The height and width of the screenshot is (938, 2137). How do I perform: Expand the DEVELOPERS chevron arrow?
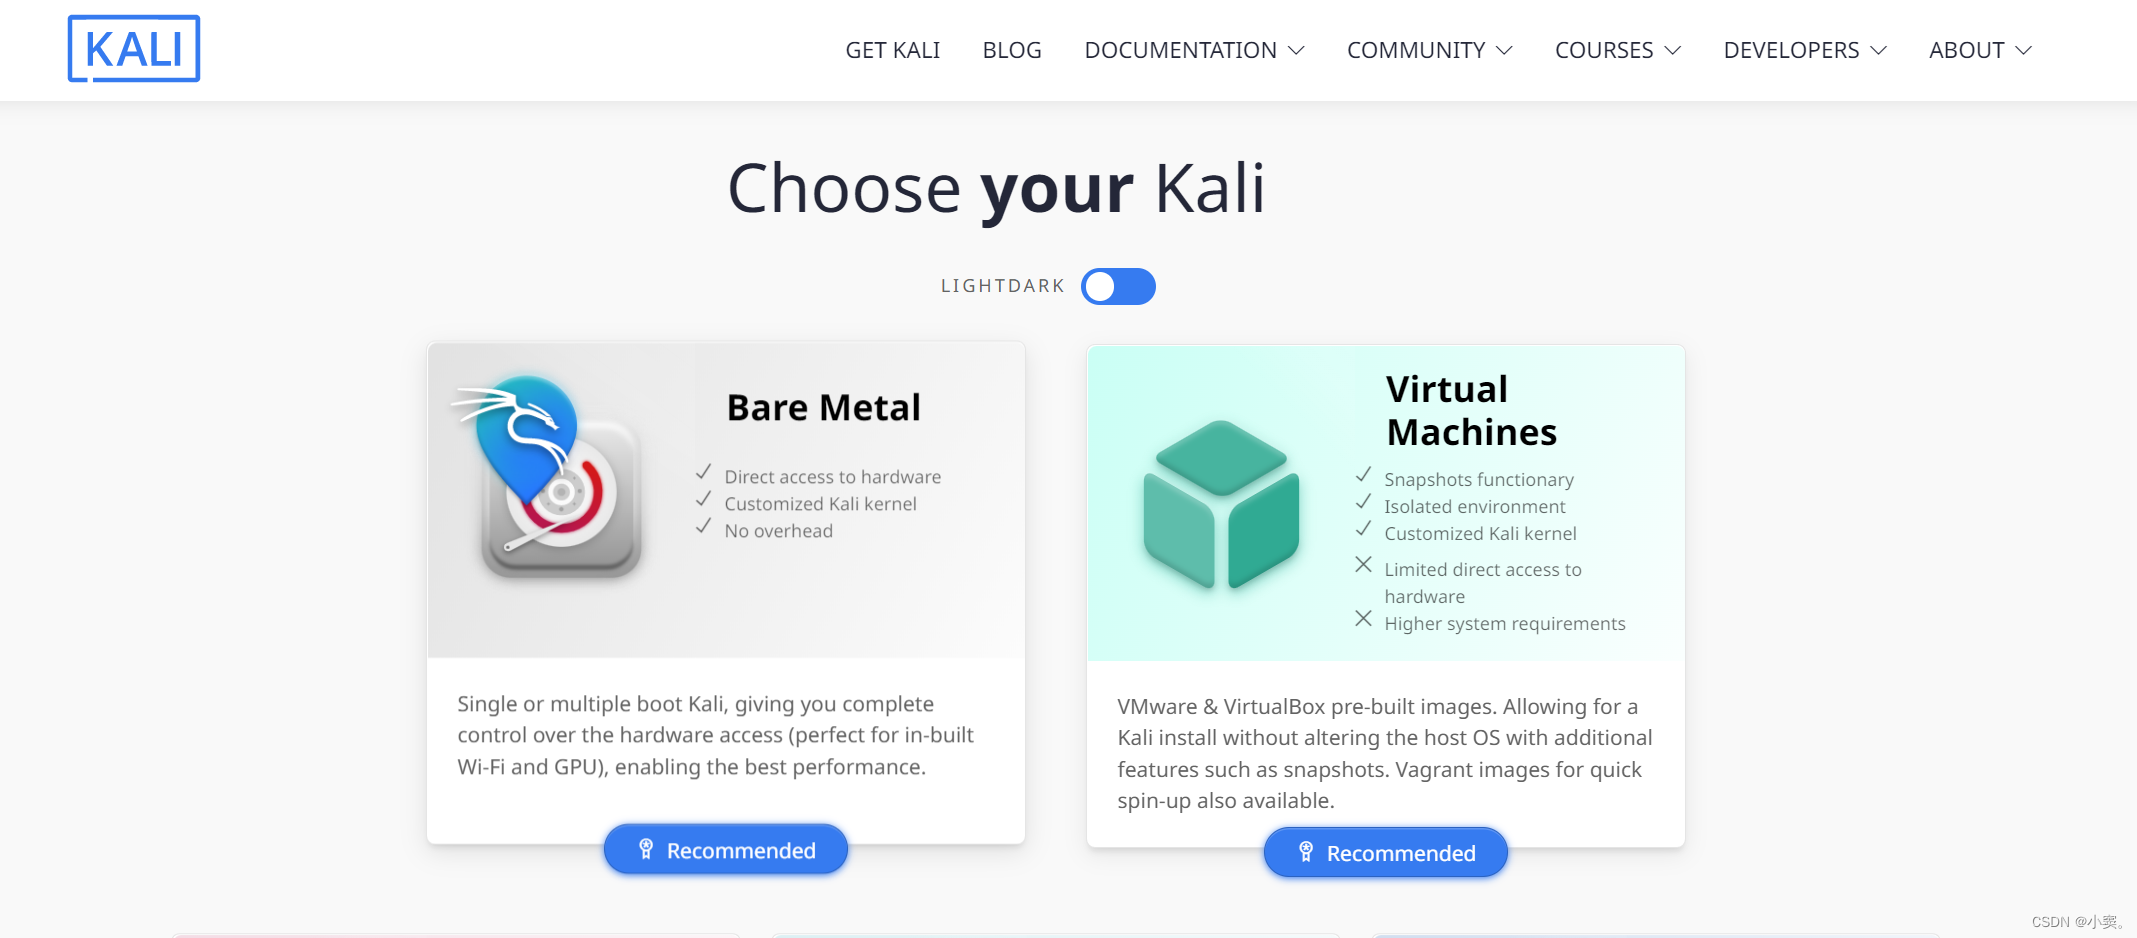1878,50
